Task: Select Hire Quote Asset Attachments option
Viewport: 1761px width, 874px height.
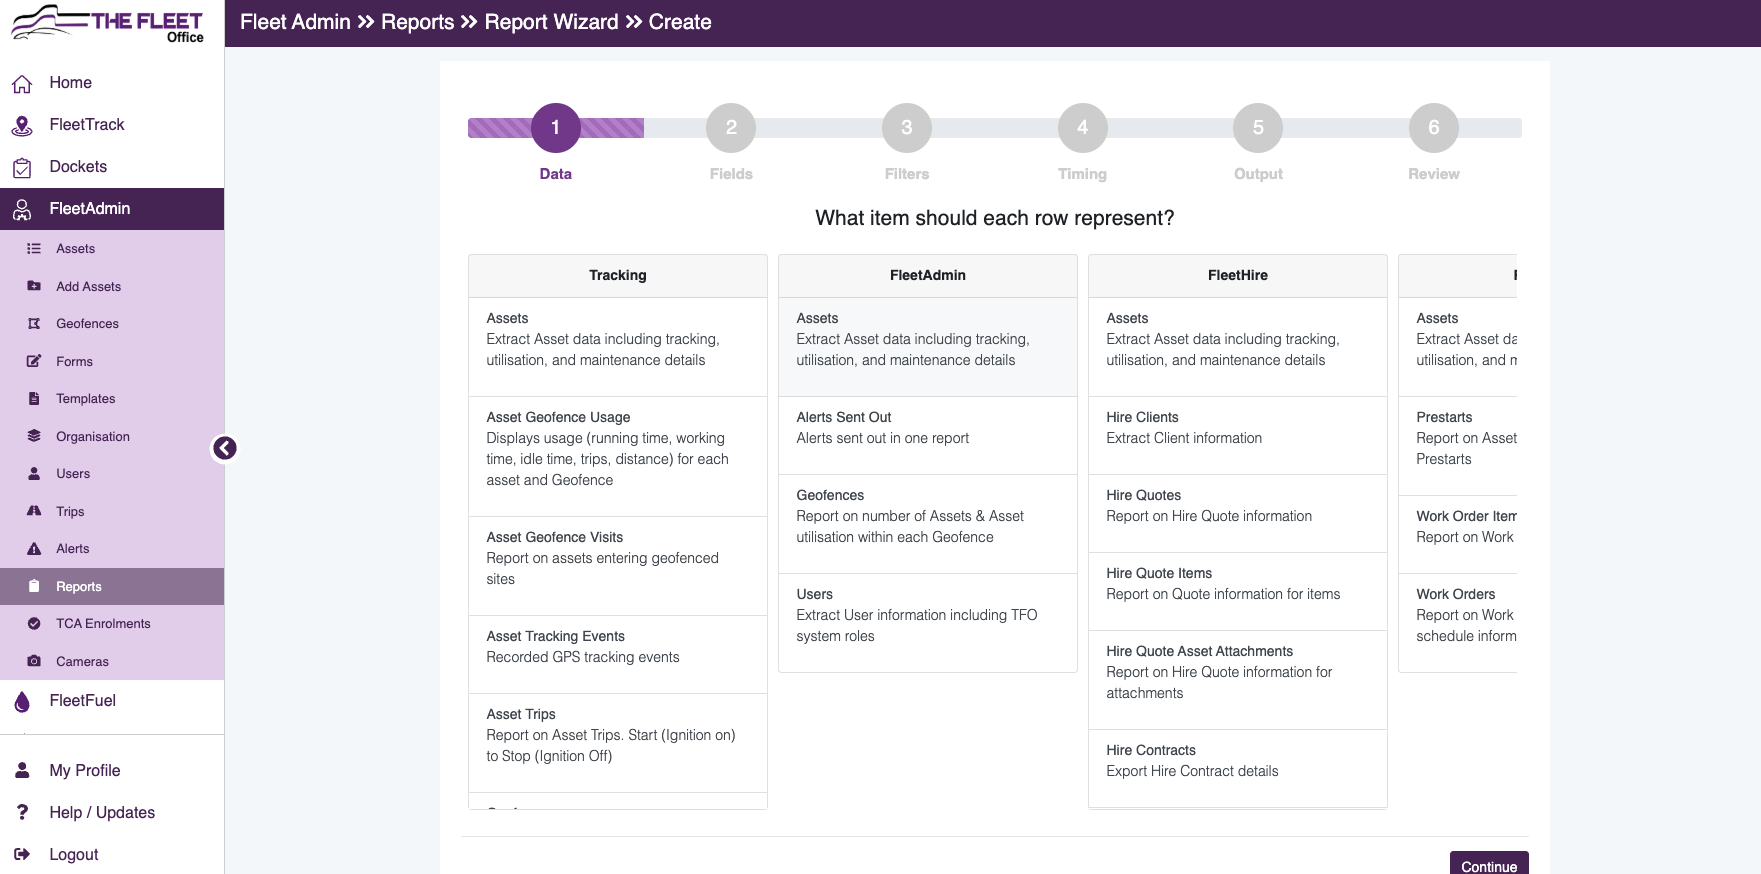Action: pos(1238,680)
